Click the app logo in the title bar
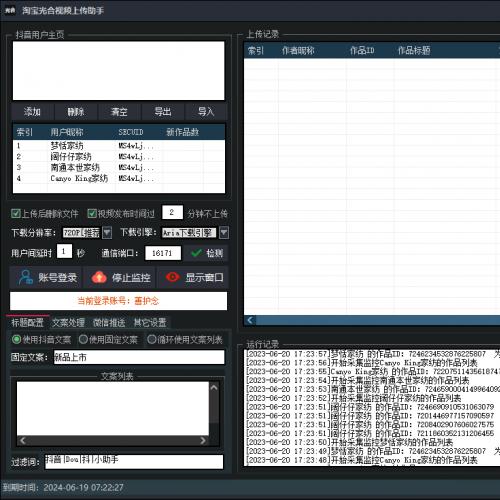The image size is (500, 500). point(10,11)
